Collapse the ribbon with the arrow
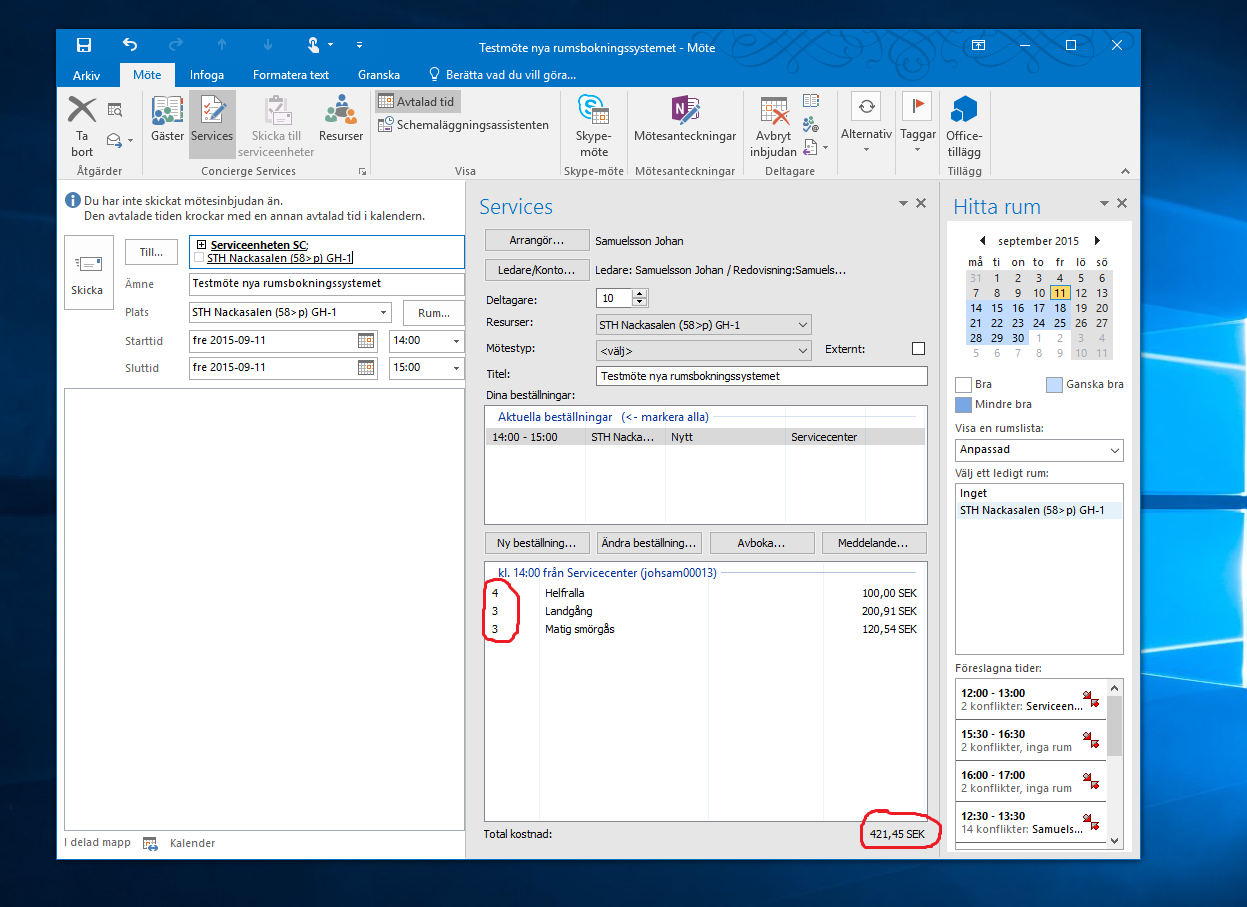The height and width of the screenshot is (907, 1247). [1124, 171]
